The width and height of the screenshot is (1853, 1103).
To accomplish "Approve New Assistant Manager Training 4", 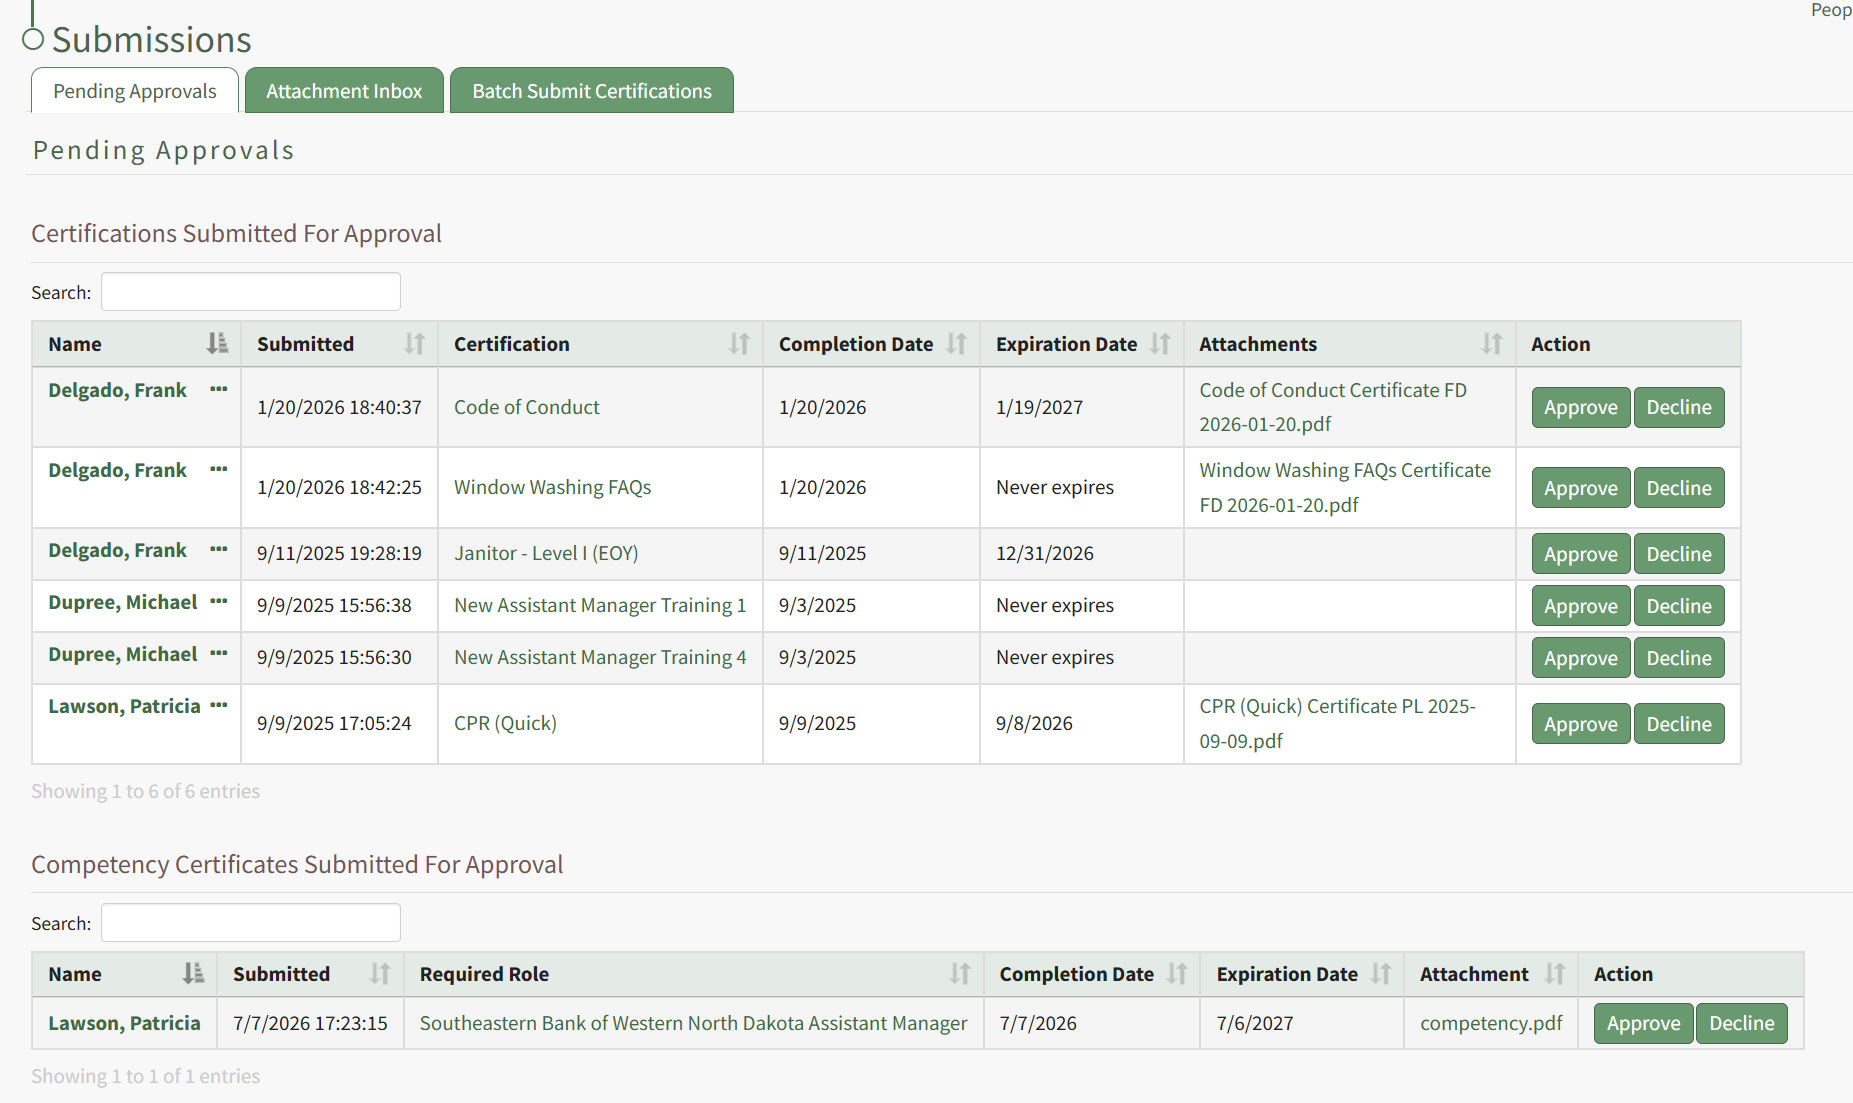I will (x=1581, y=658).
